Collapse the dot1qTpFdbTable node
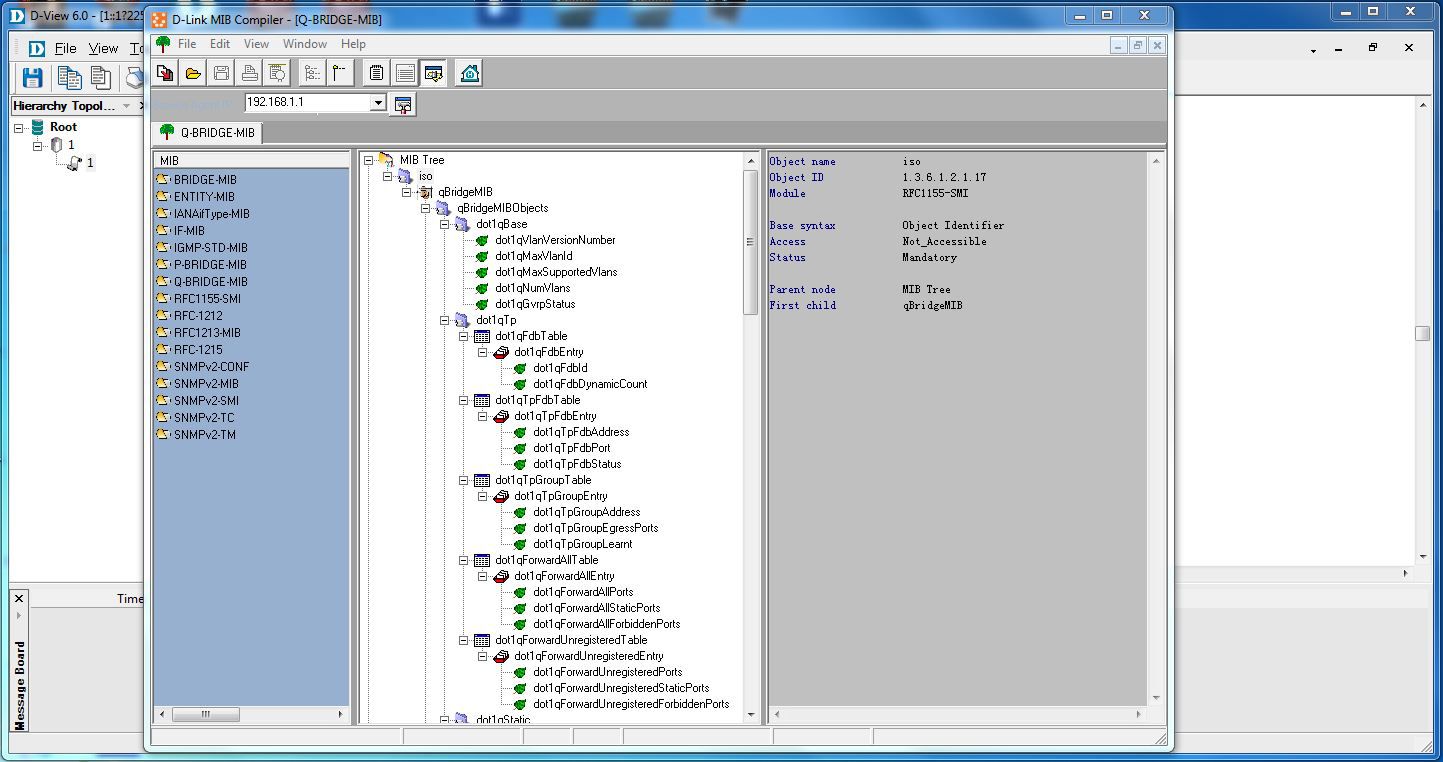The image size is (1443, 762). (463, 400)
